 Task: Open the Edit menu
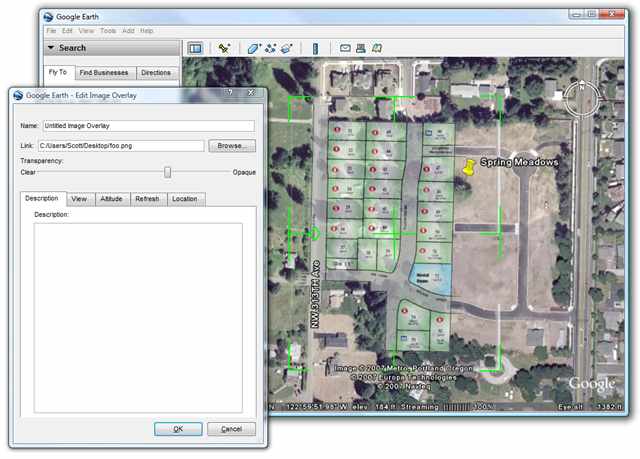tap(67, 31)
